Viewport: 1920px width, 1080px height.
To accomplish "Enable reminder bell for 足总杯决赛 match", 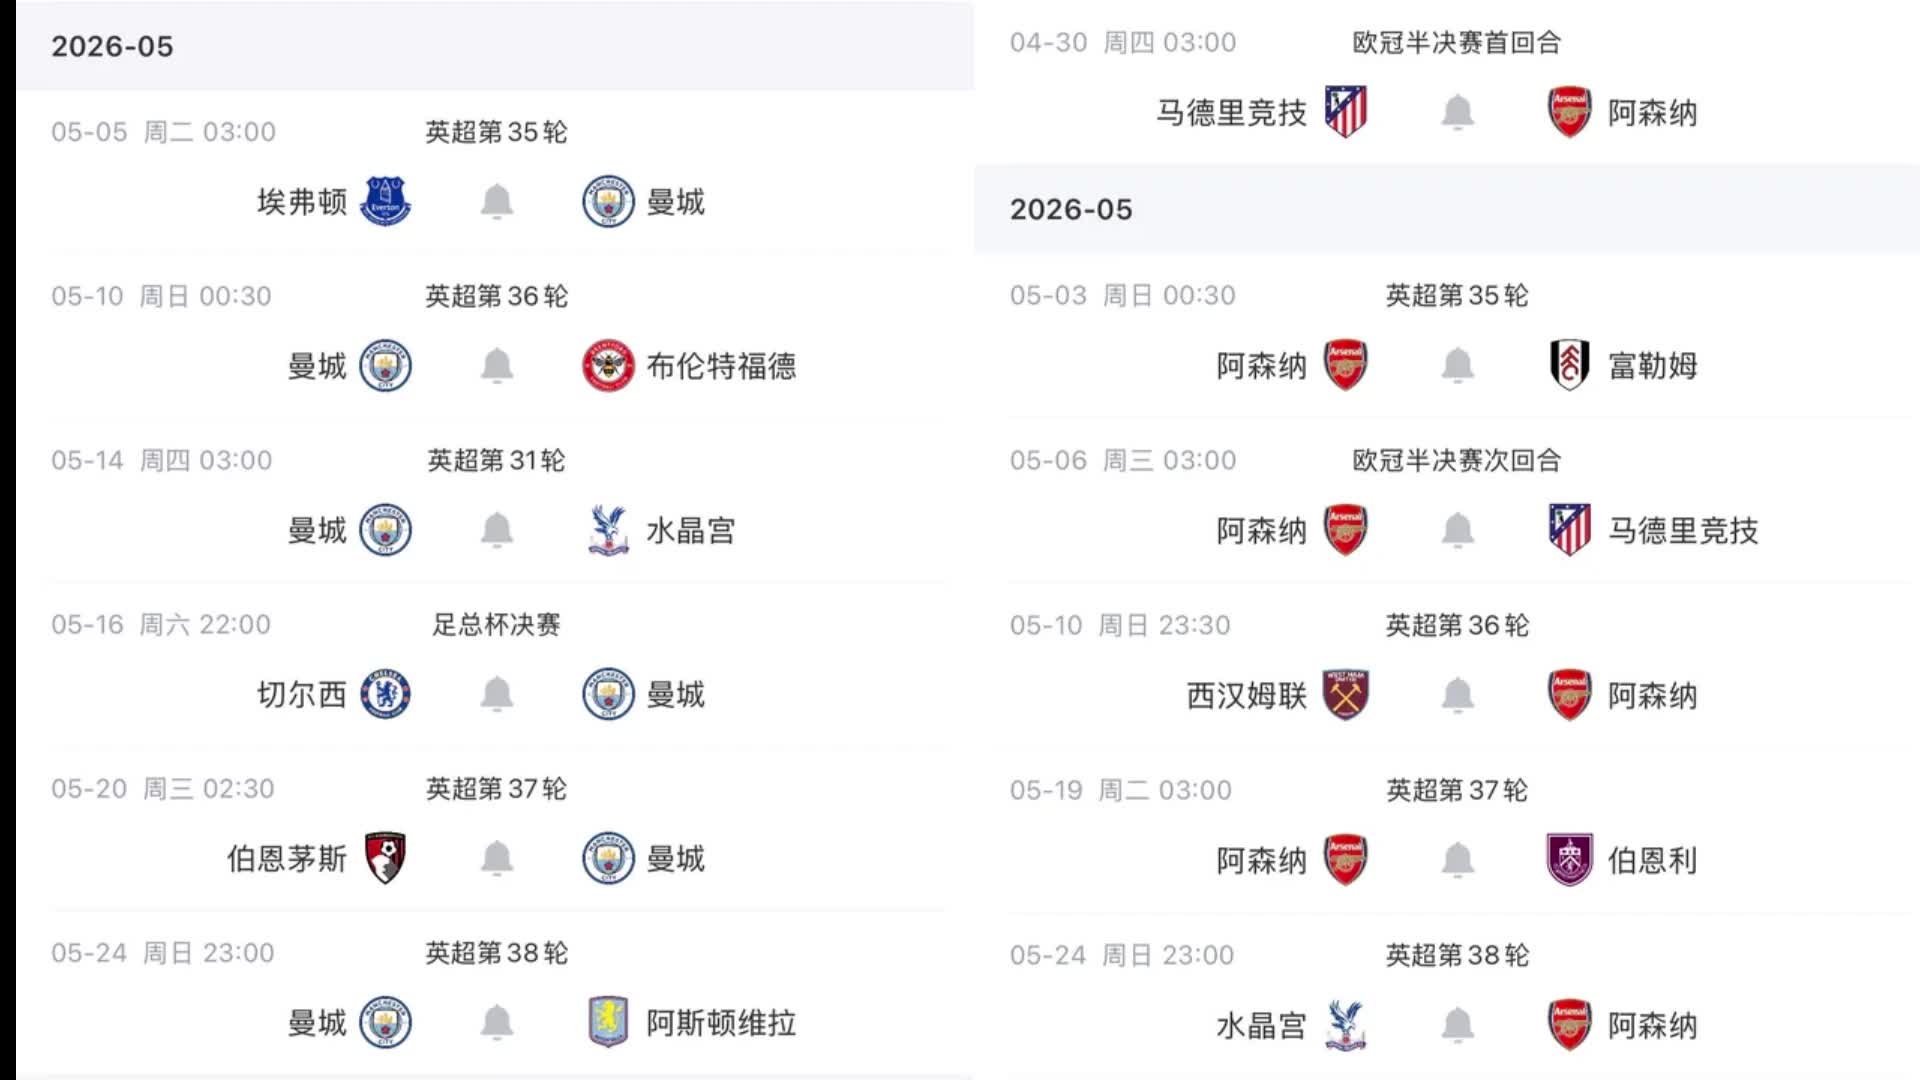I will click(x=497, y=694).
